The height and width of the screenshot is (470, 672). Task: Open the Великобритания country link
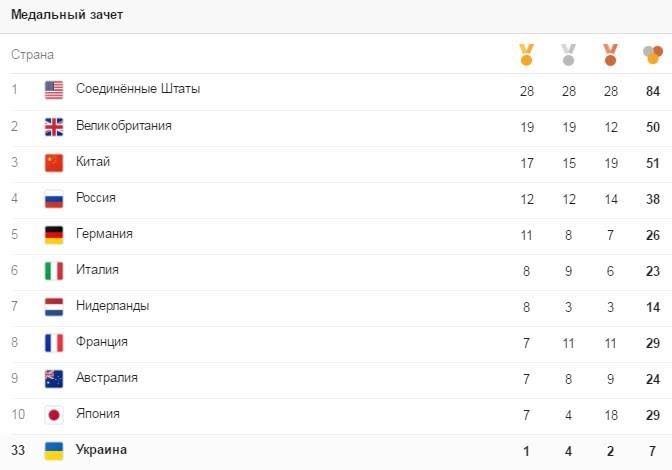(124, 125)
